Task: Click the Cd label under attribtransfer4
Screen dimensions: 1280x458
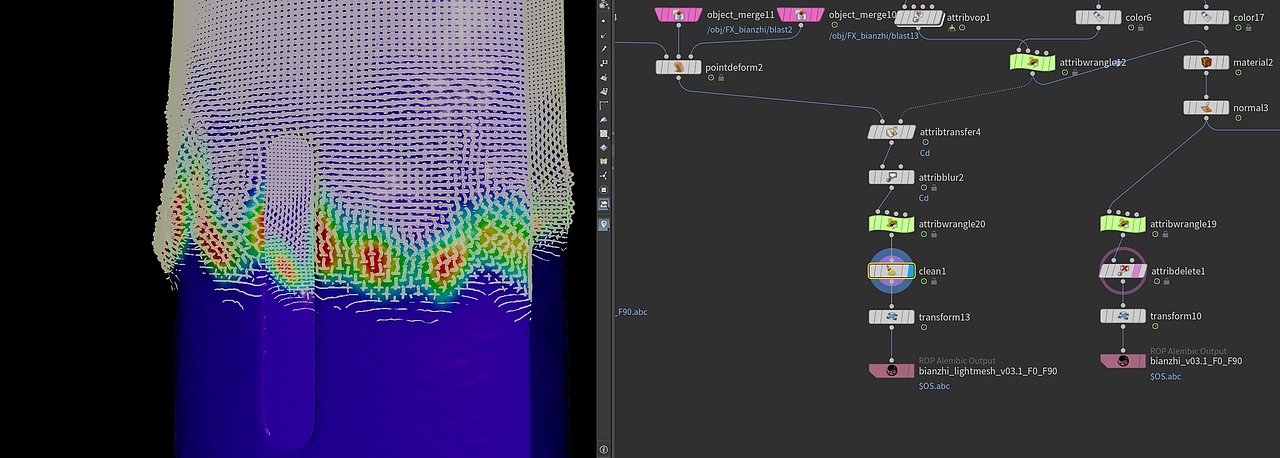Action: (x=925, y=153)
